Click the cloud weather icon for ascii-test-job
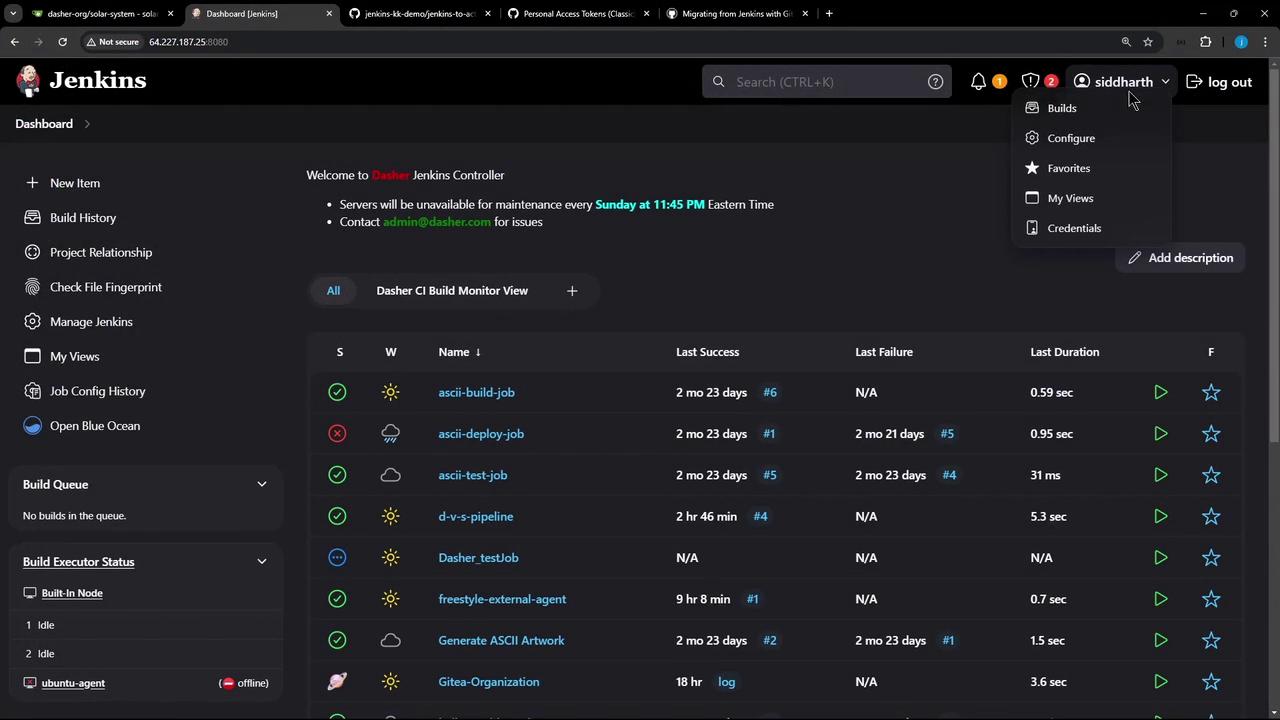This screenshot has width=1280, height=720. click(391, 475)
